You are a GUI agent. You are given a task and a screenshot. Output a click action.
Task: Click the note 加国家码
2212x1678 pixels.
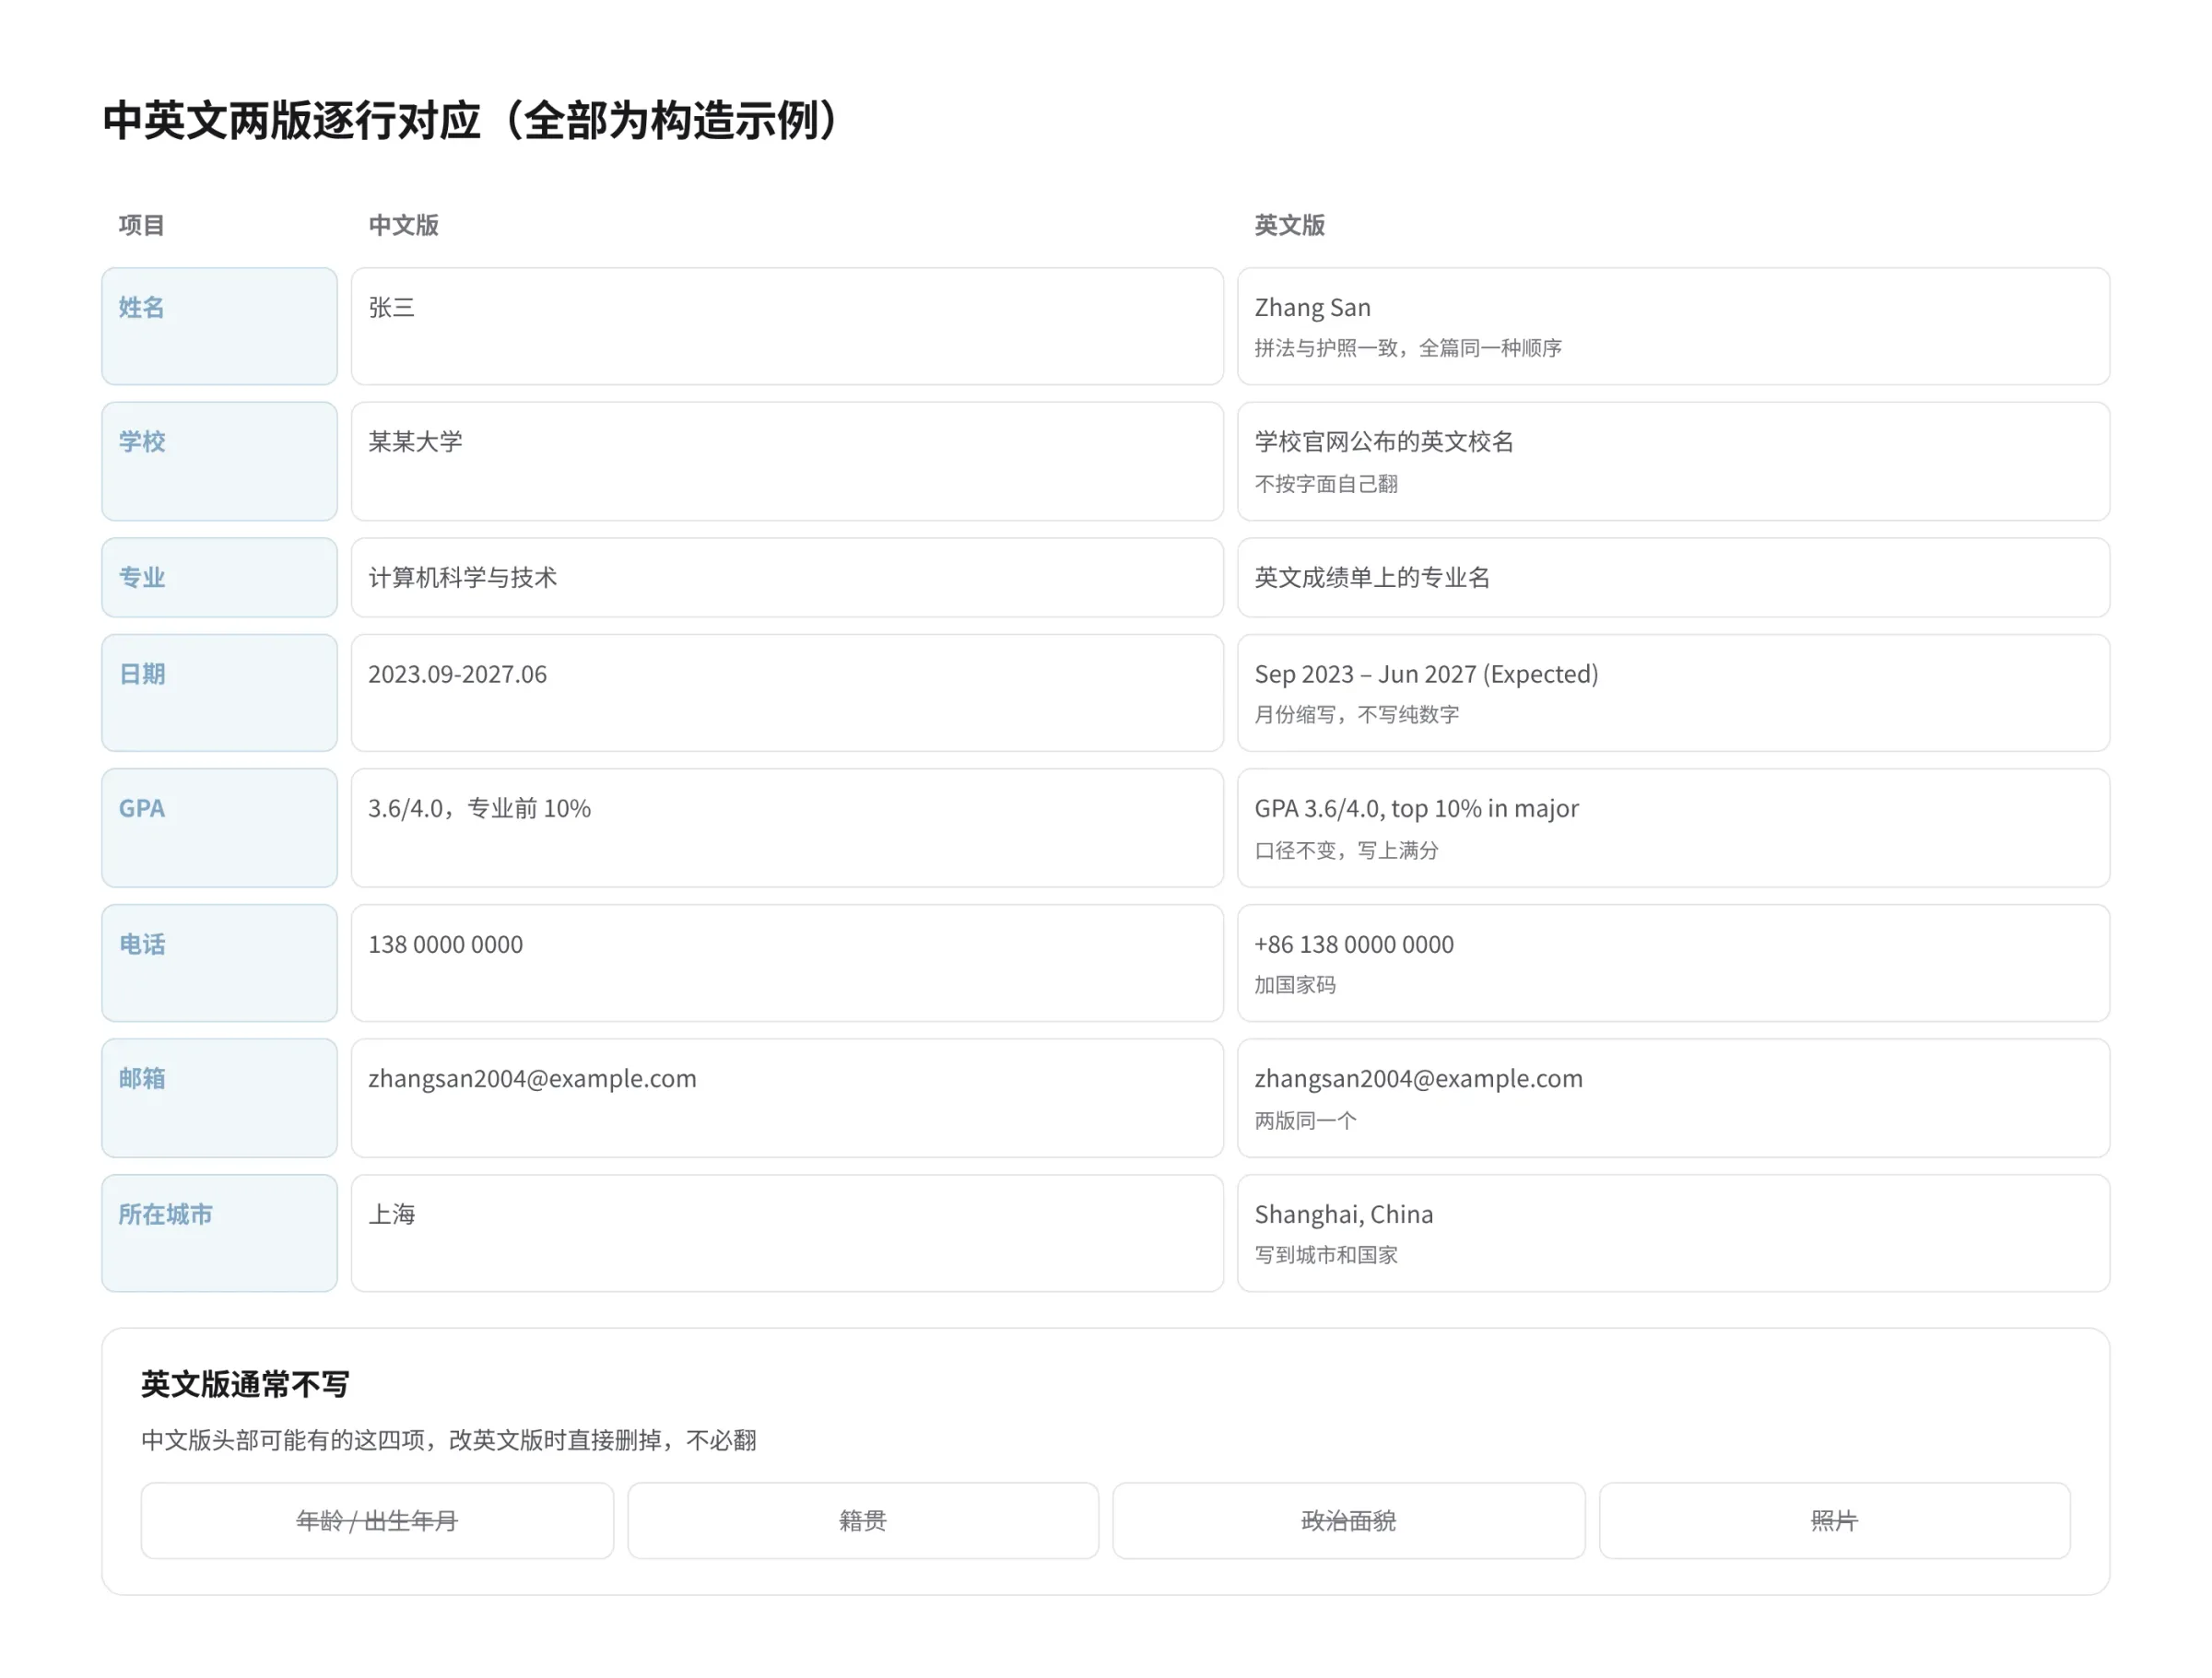pyautogui.click(x=1295, y=985)
